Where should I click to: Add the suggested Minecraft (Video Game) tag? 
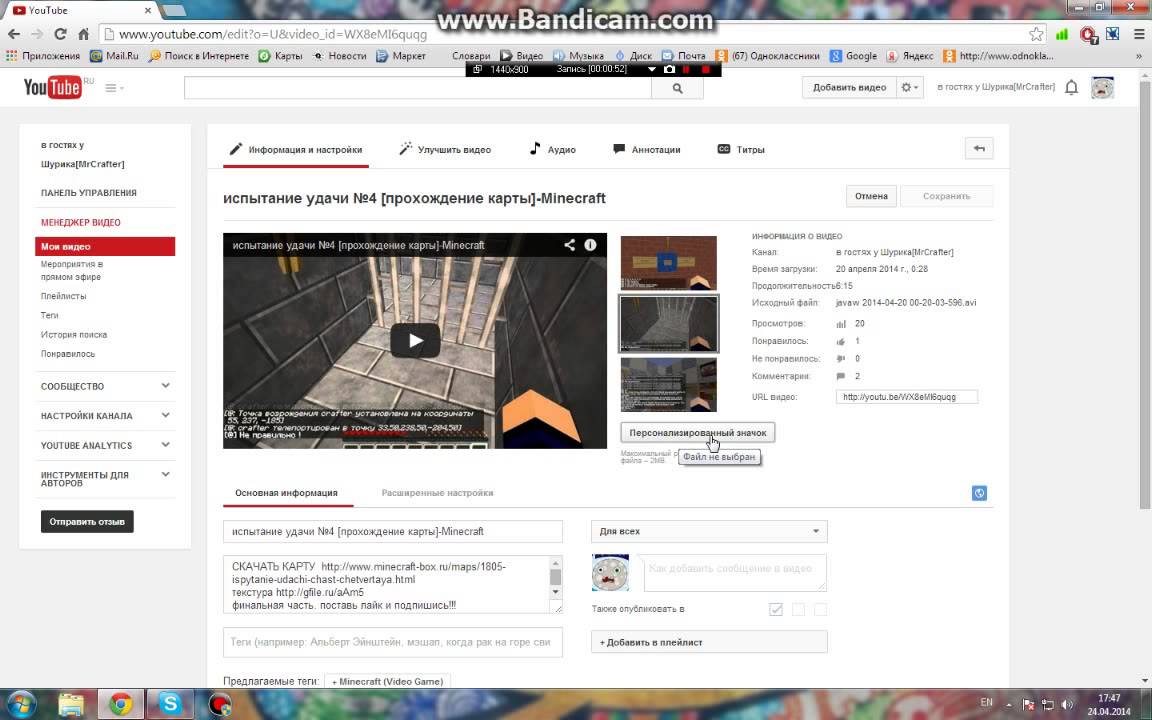(x=387, y=682)
